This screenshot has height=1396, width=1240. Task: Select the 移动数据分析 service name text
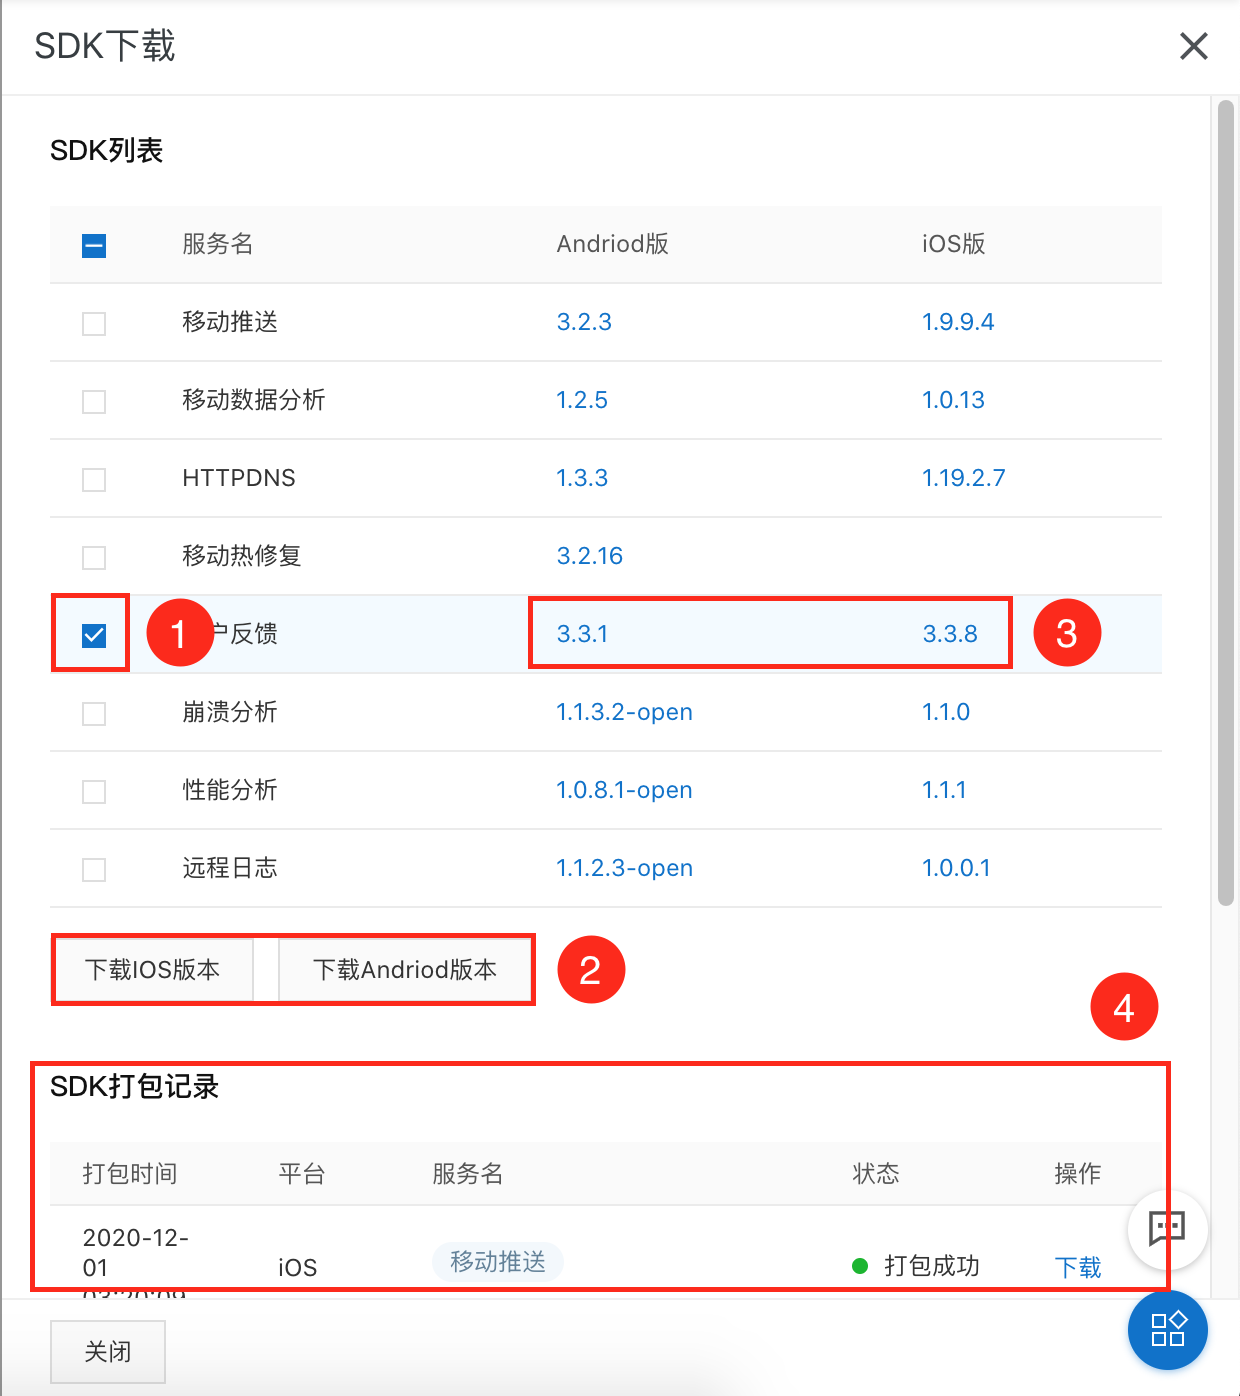pos(254,400)
